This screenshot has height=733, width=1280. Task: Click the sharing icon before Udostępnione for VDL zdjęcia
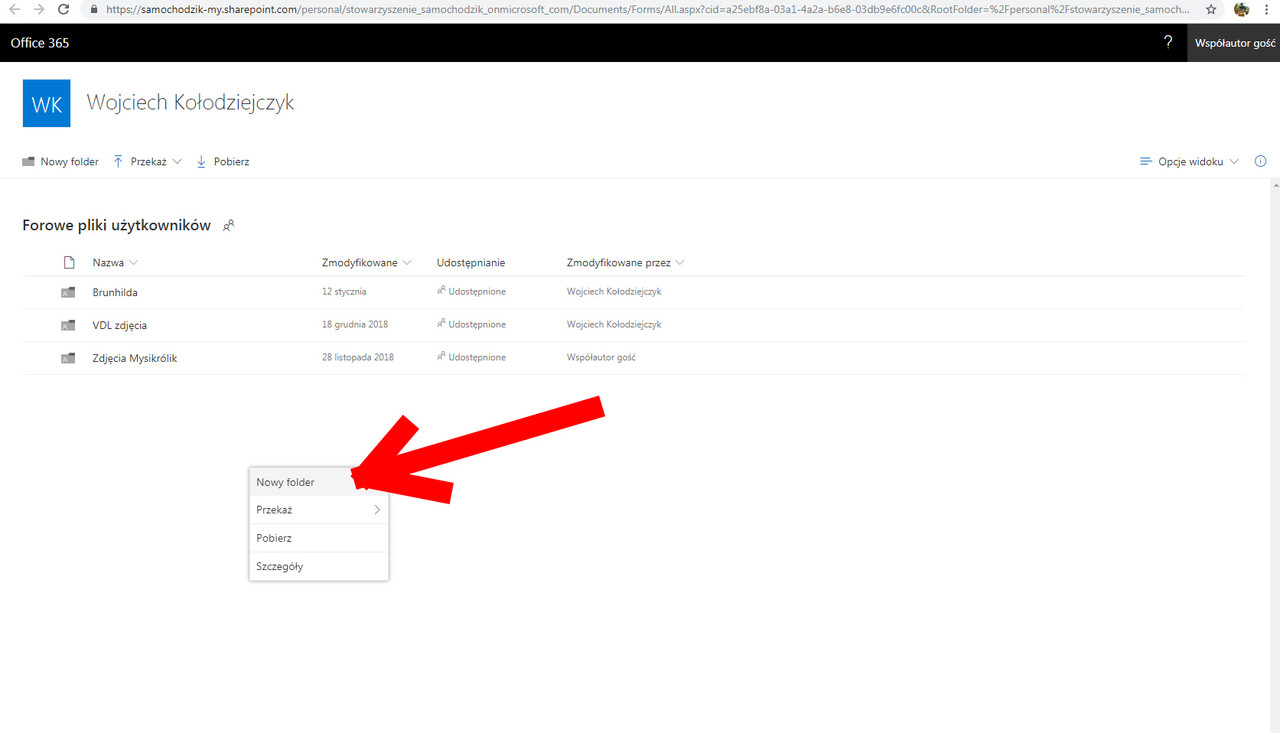pyautogui.click(x=440, y=324)
